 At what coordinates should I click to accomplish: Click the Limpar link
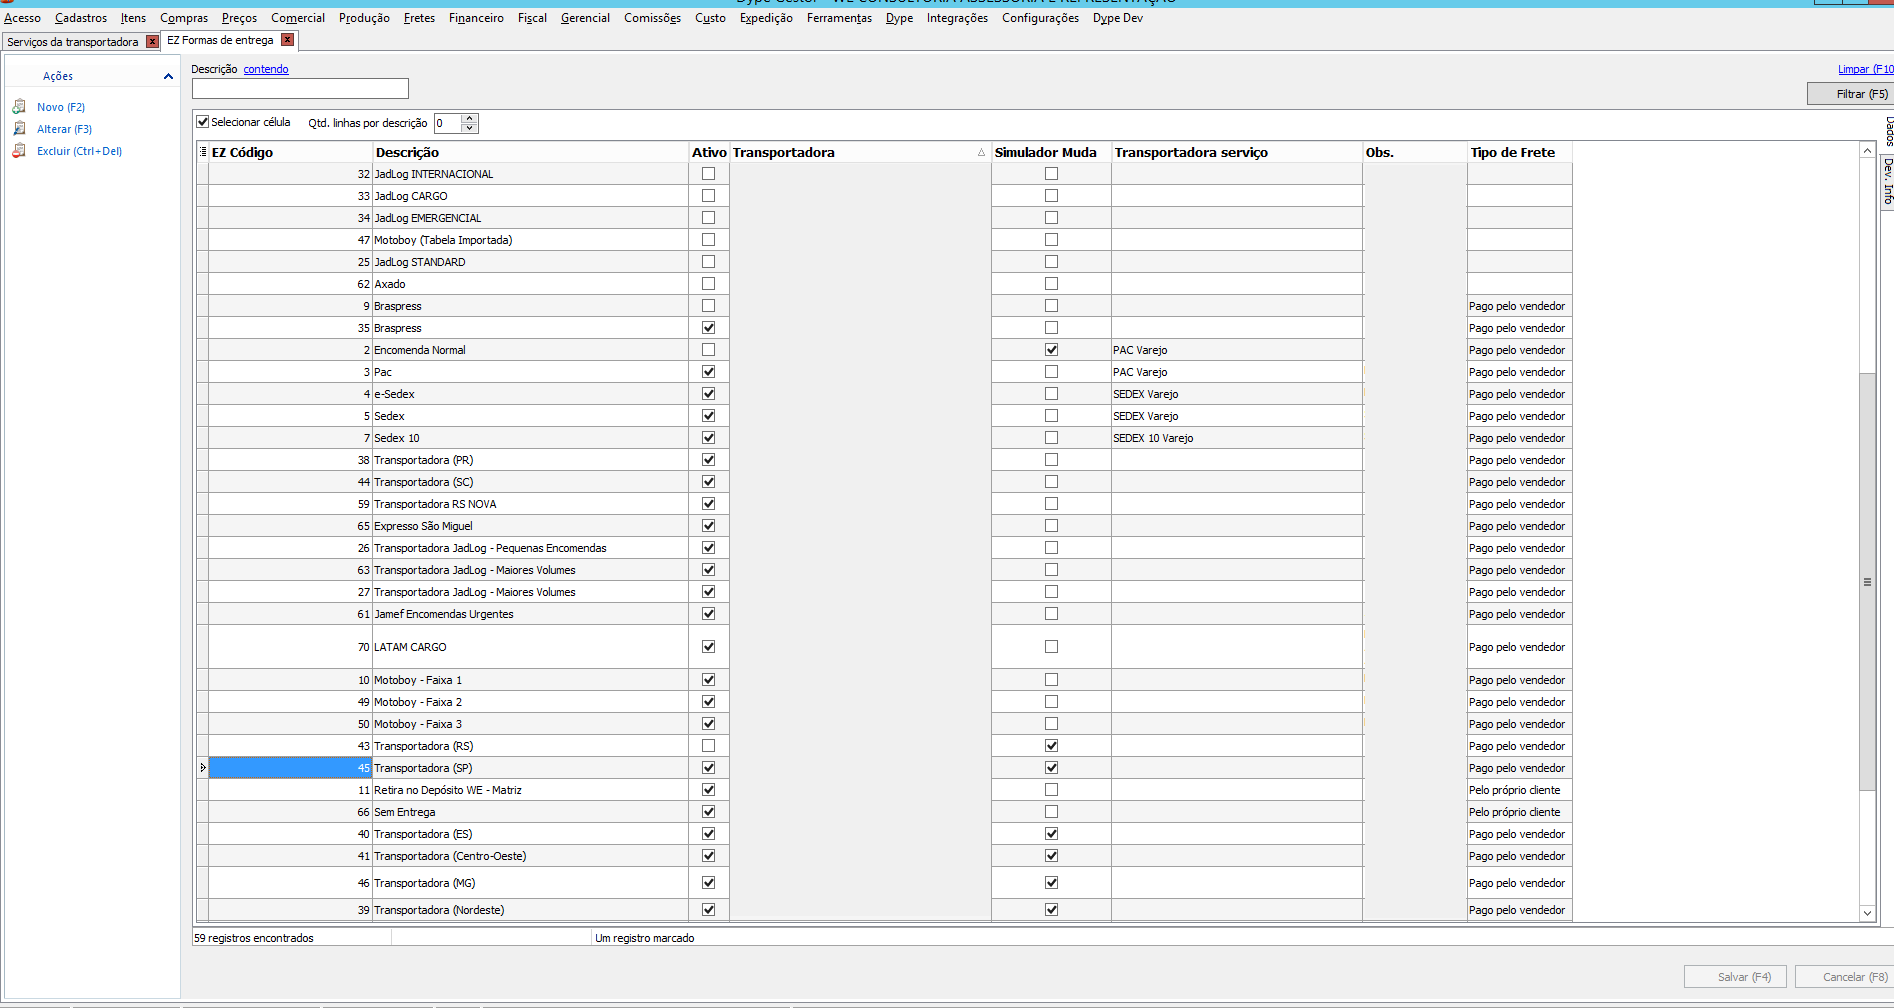(x=1865, y=69)
